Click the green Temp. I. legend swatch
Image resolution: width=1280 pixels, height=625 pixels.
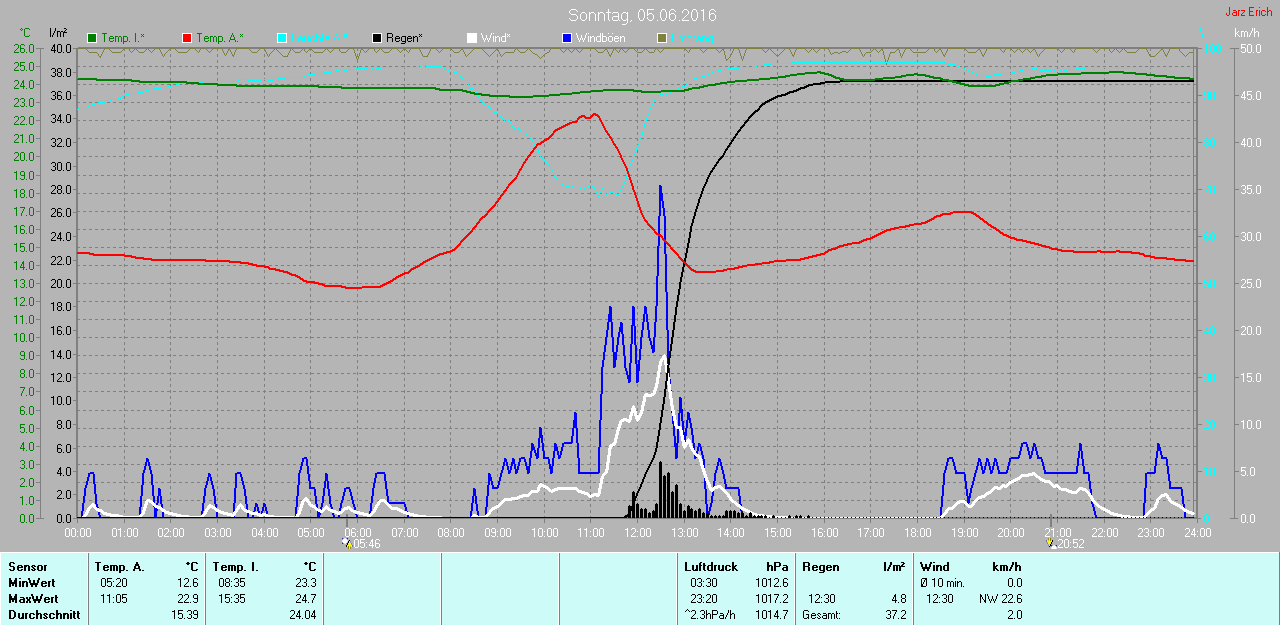(92, 38)
